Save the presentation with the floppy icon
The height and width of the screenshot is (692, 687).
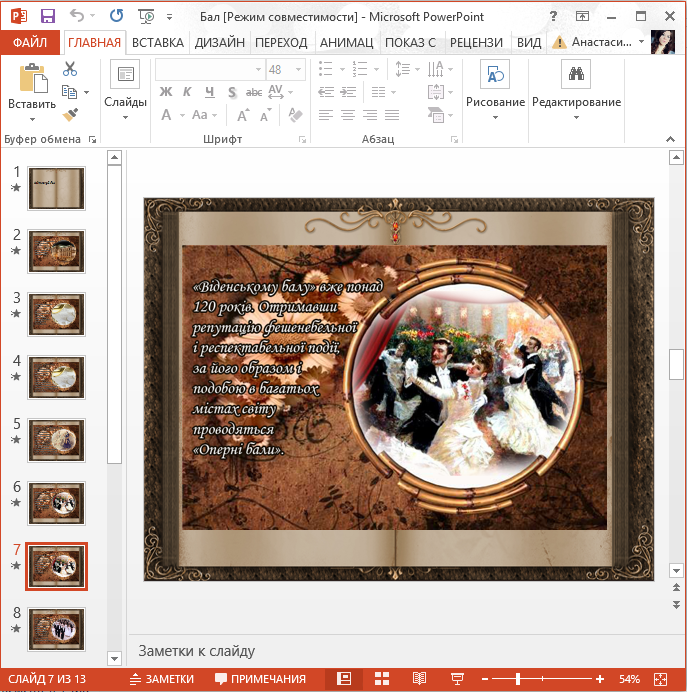[48, 16]
